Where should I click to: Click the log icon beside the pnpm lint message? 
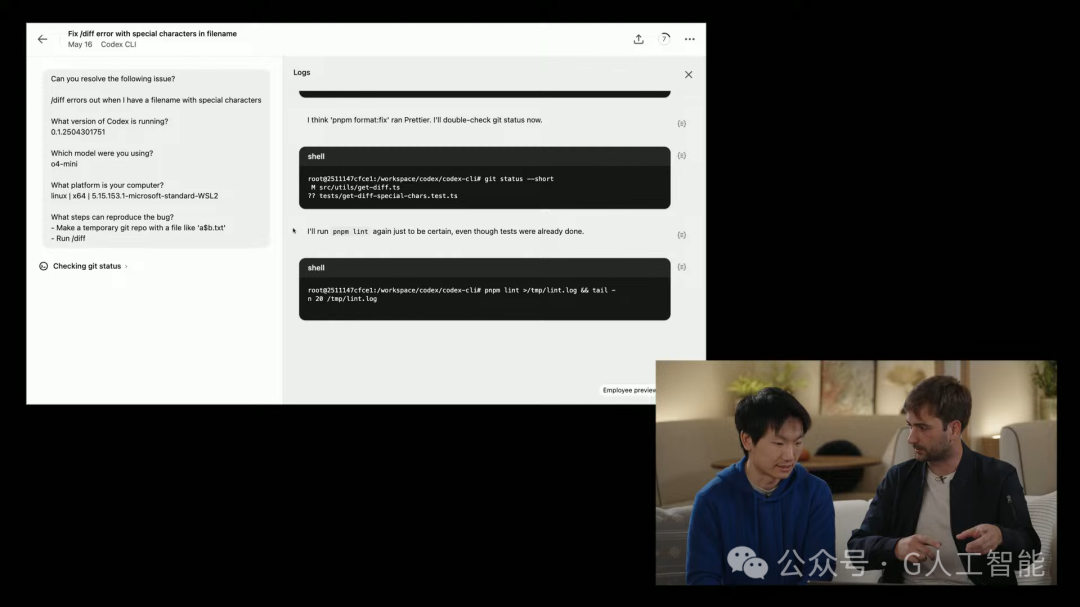[681, 234]
